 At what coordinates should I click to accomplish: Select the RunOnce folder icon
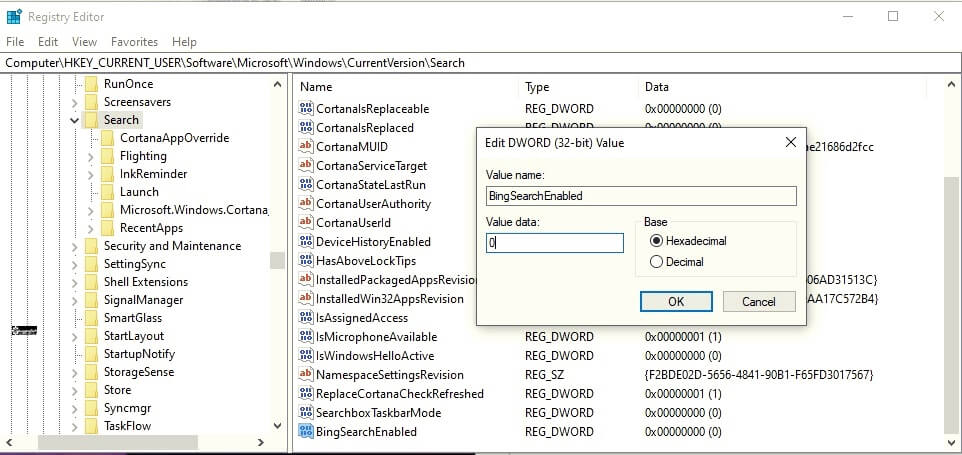[91, 84]
